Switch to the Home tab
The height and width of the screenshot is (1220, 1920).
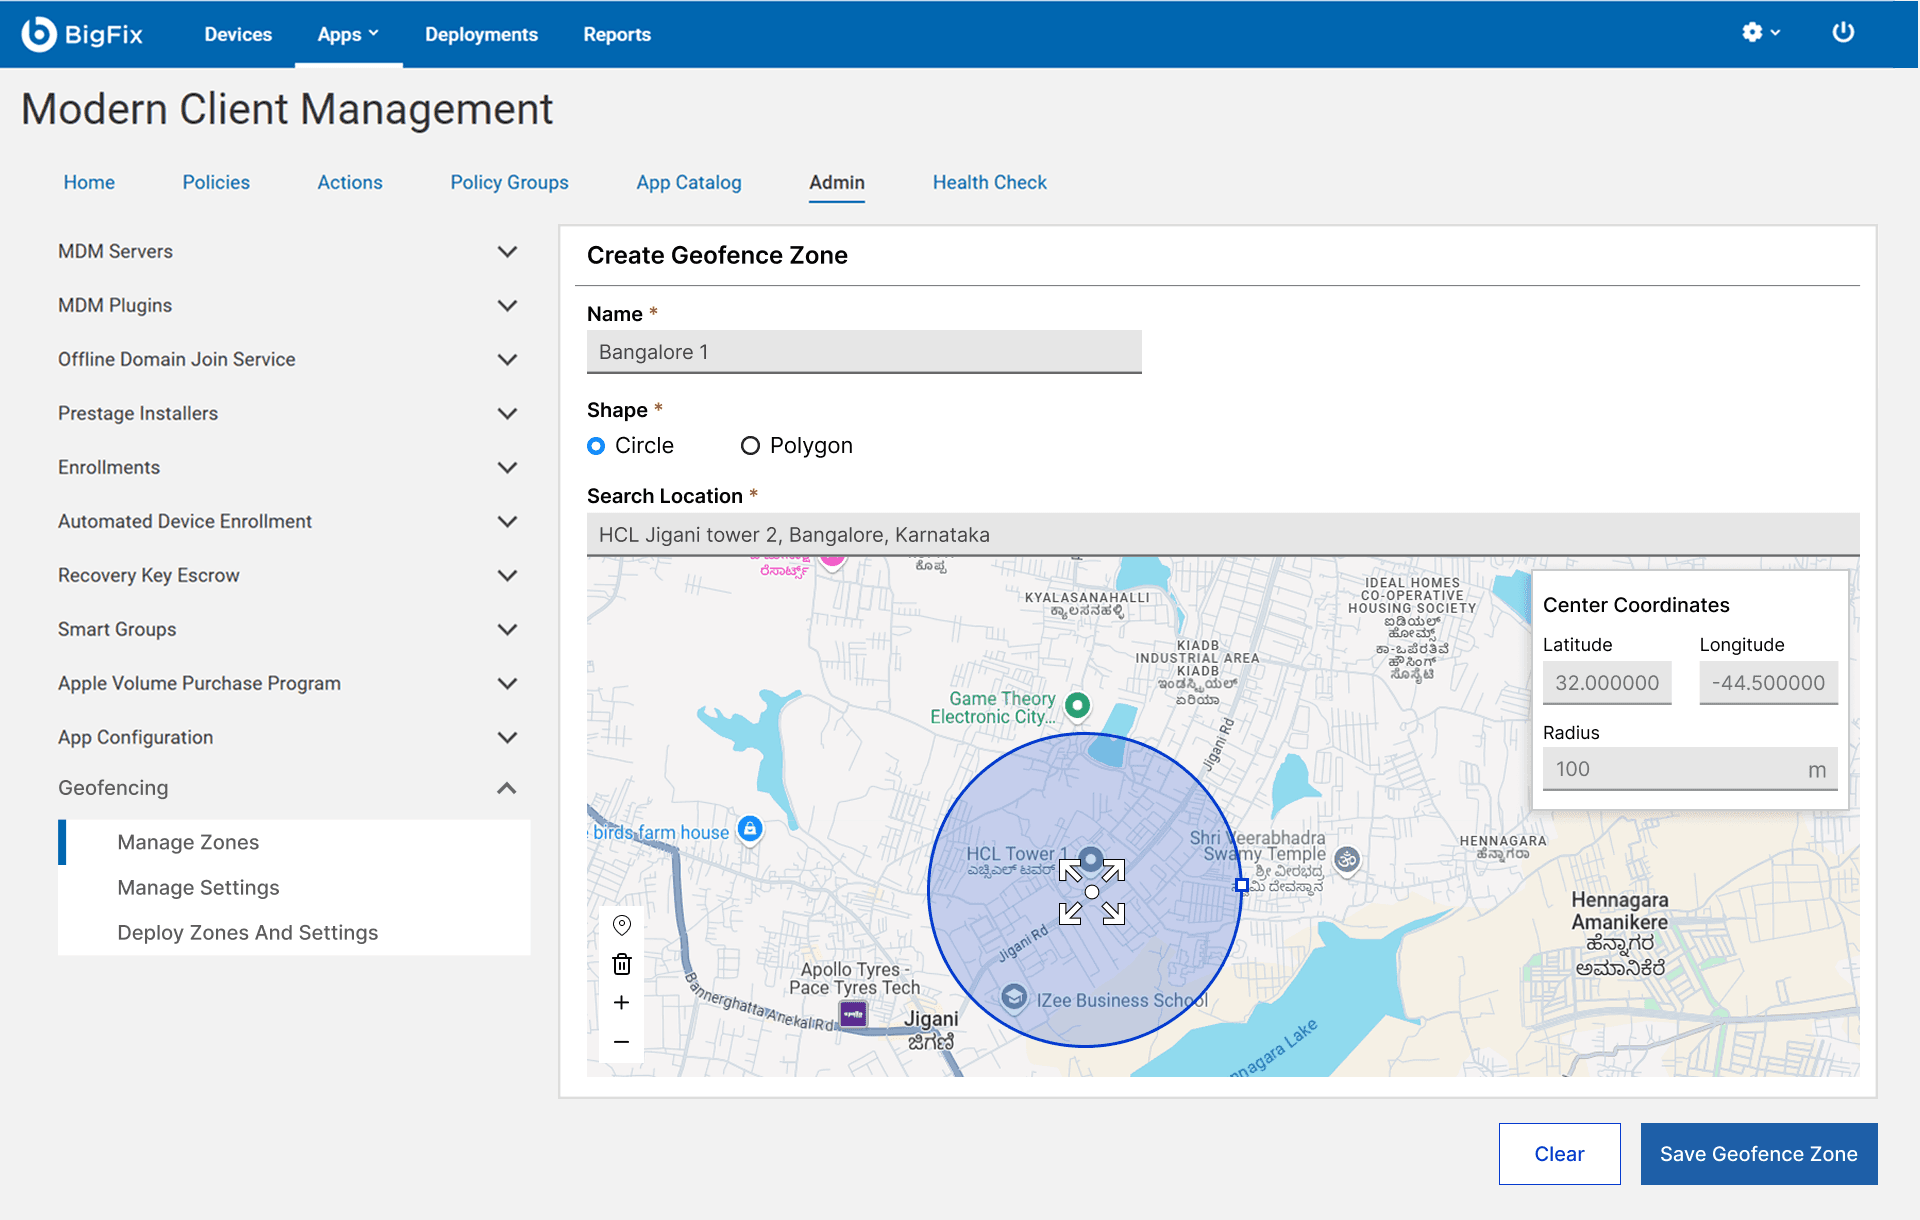(89, 182)
